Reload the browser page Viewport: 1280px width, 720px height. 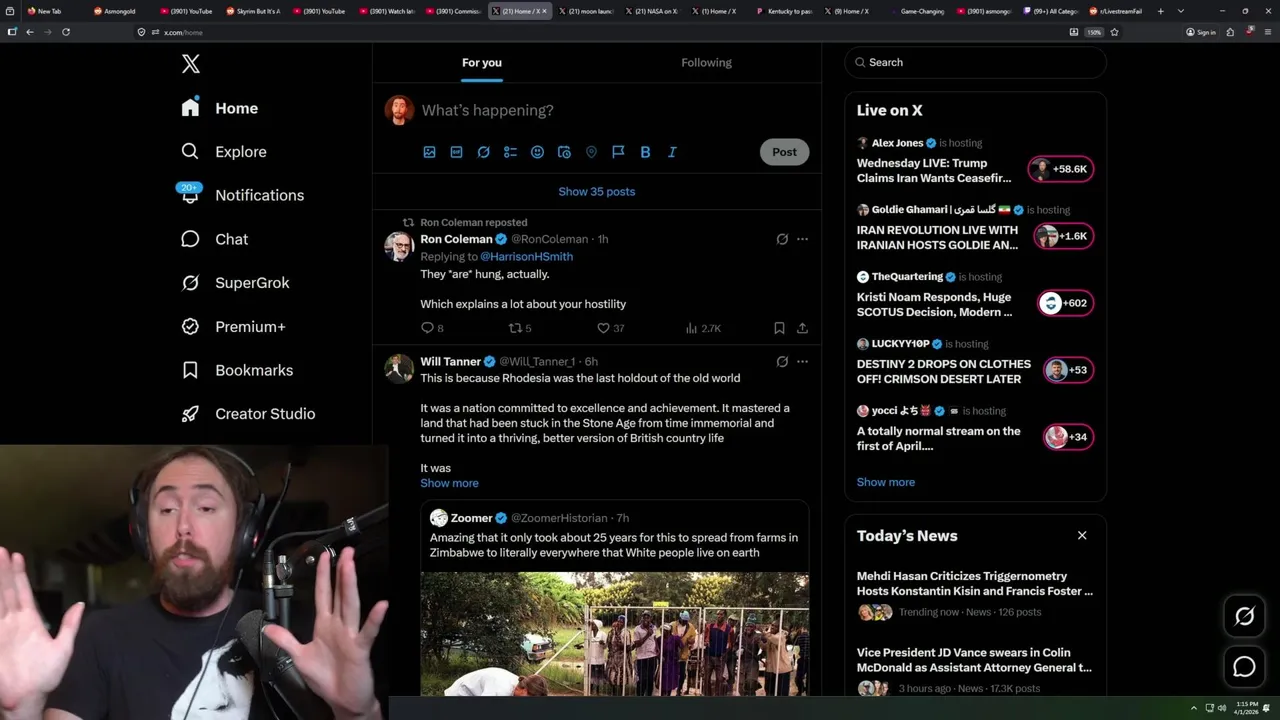click(66, 32)
